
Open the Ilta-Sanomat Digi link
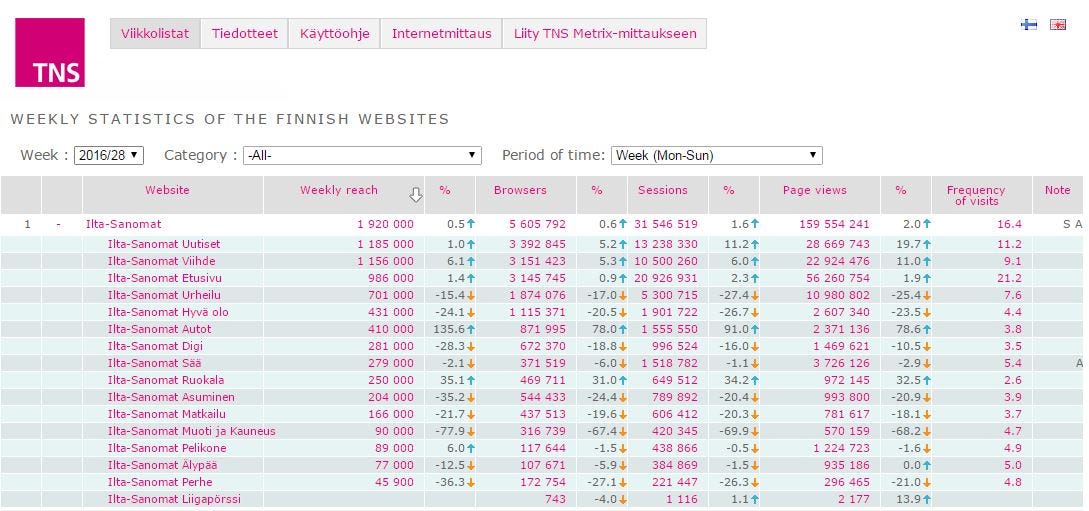156,346
